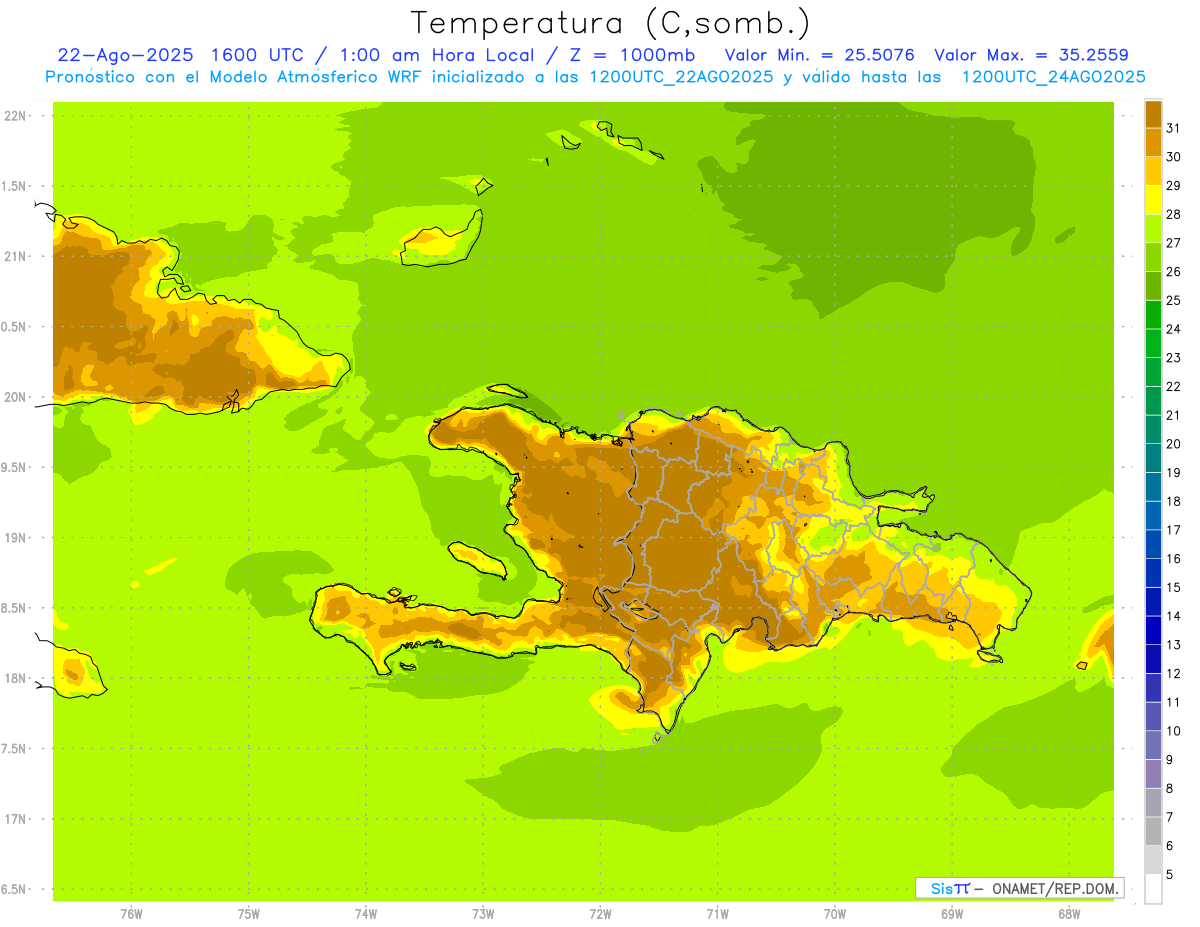This screenshot has width=1200, height=927.
Task: Select the date '22-Ago-2025' in the header
Action: 125,55
